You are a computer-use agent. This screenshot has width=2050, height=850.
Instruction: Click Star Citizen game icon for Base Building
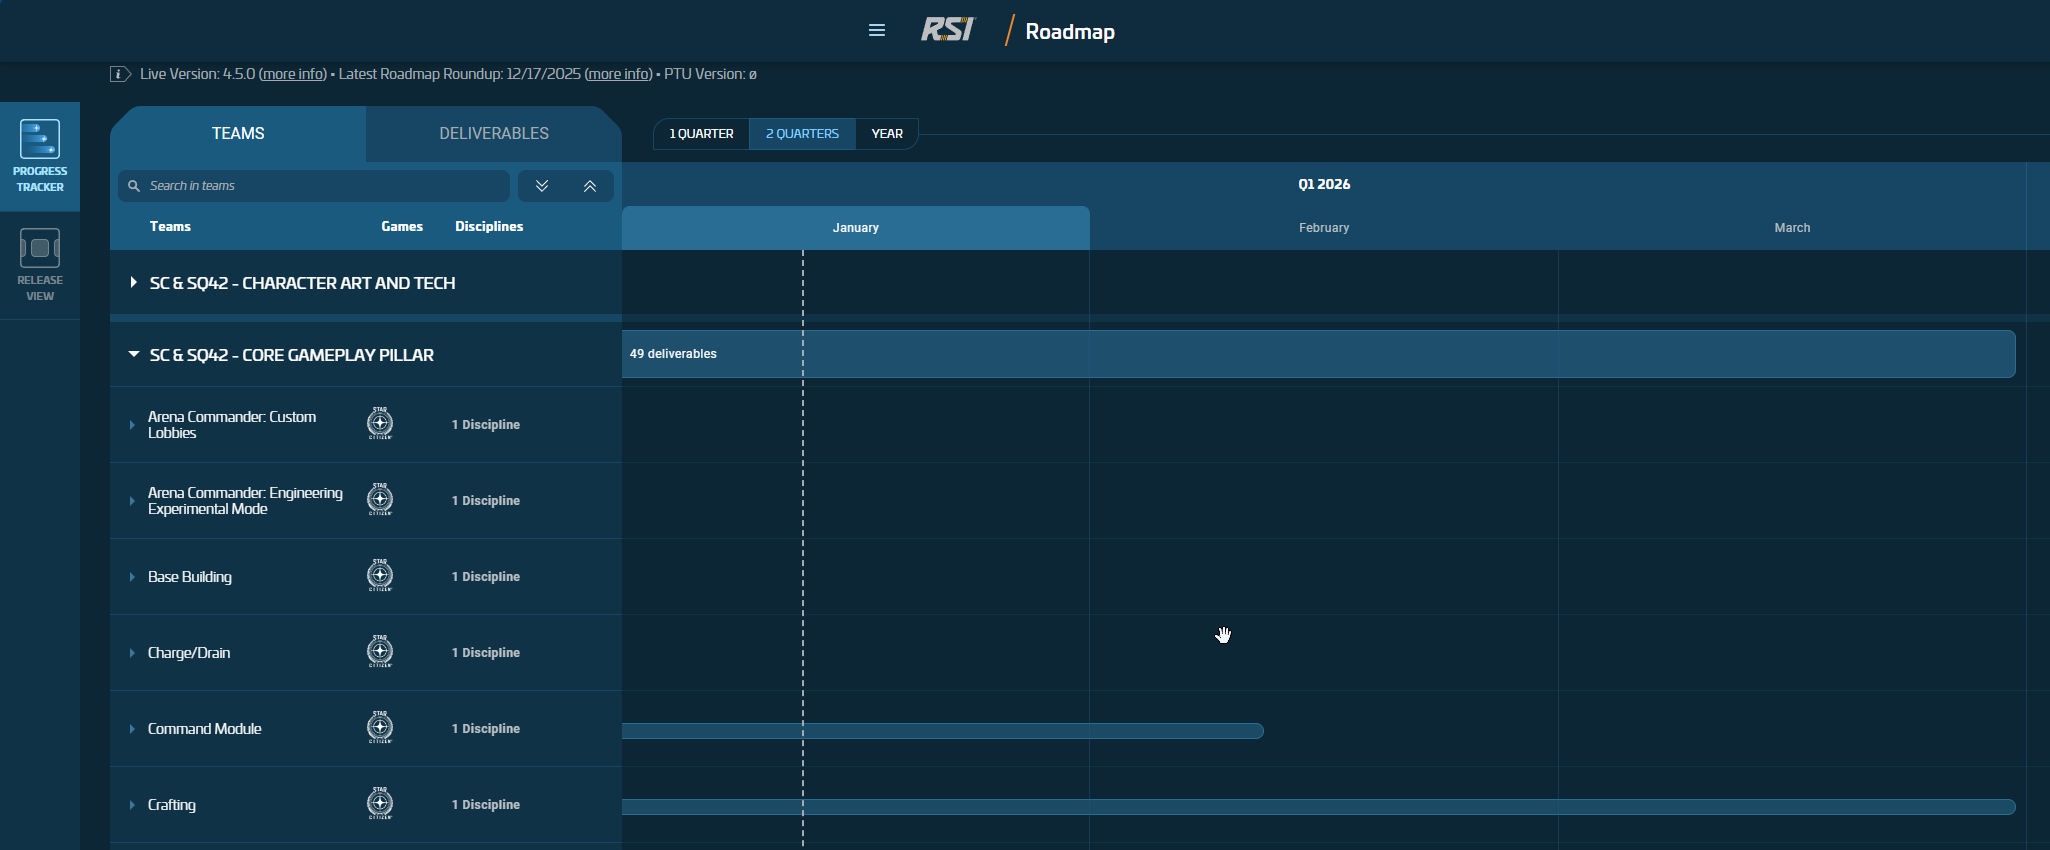[380, 576]
